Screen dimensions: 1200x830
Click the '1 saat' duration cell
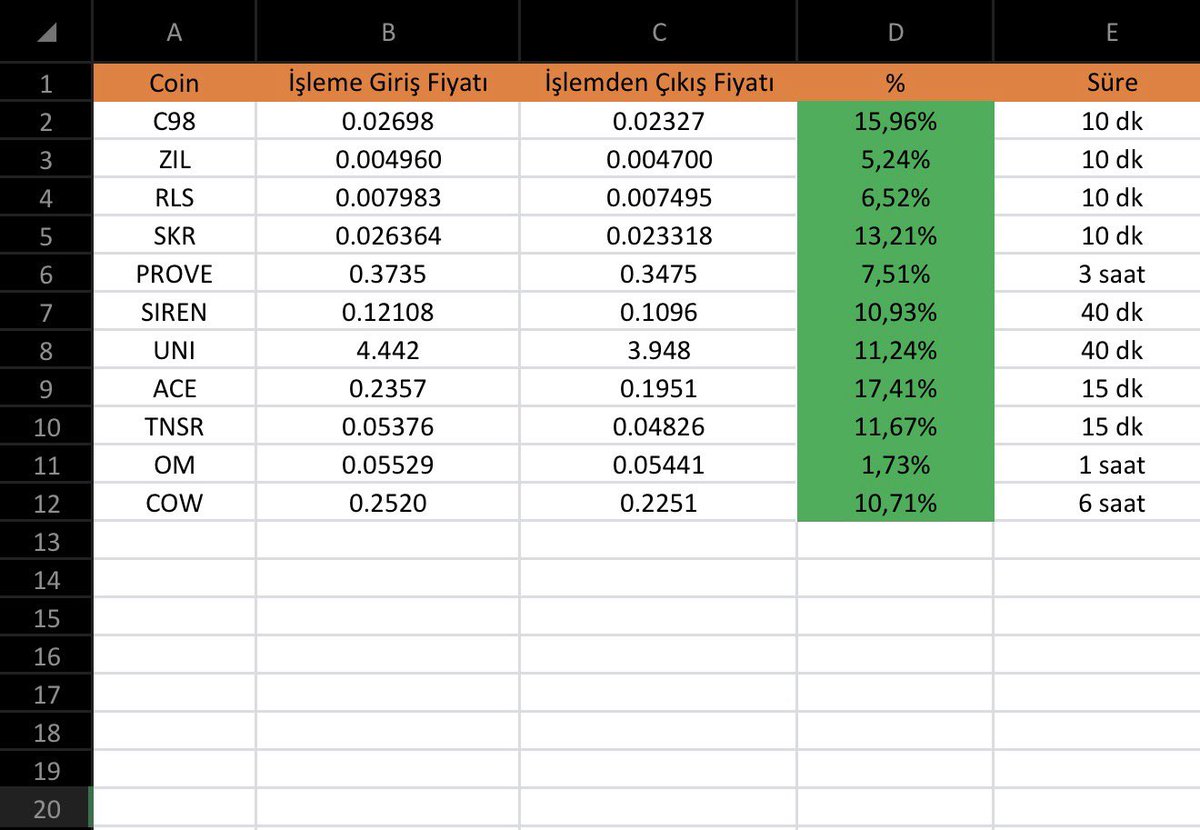click(1097, 465)
